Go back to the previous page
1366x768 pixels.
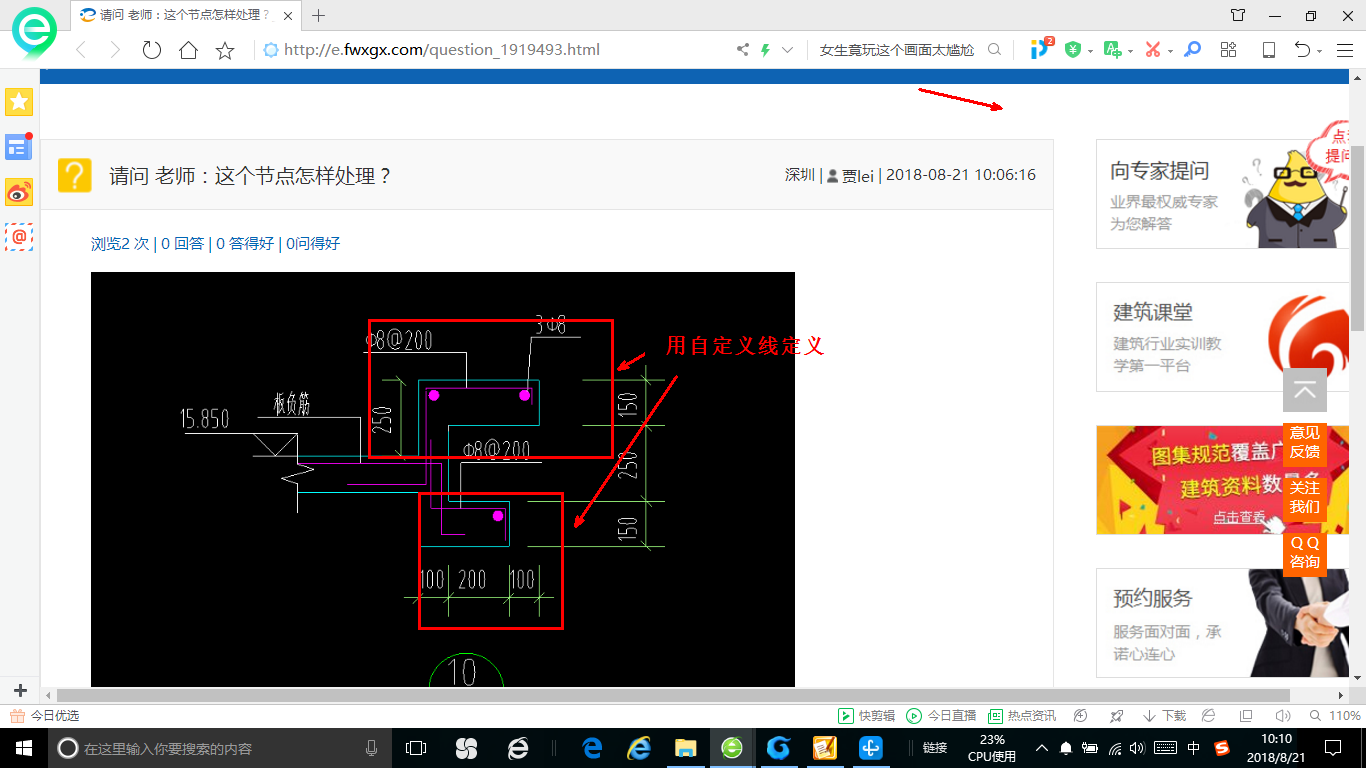click(81, 50)
